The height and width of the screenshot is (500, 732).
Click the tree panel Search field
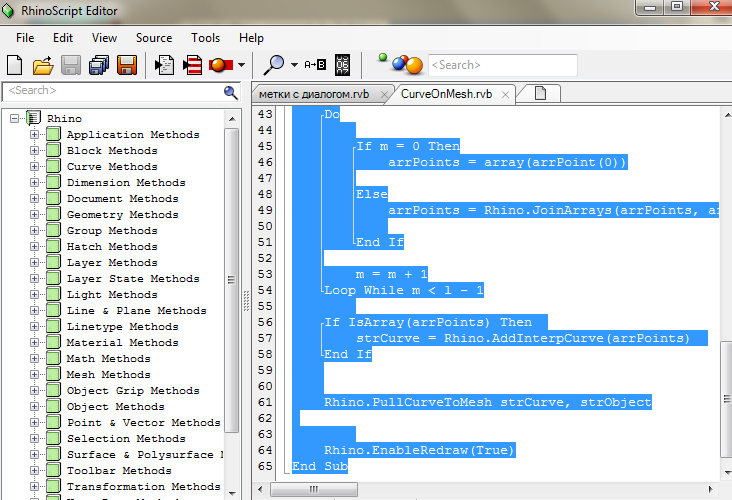point(112,91)
